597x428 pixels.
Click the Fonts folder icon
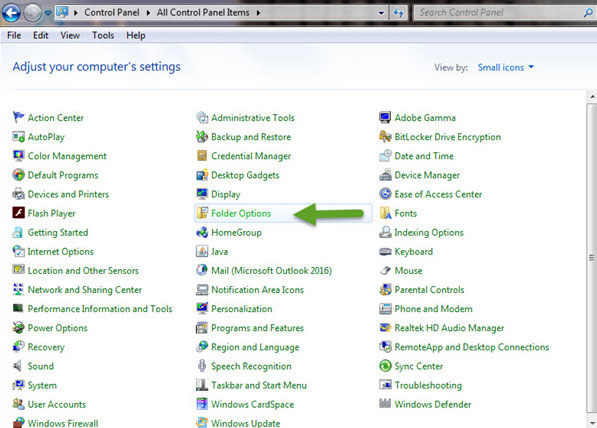(x=385, y=213)
